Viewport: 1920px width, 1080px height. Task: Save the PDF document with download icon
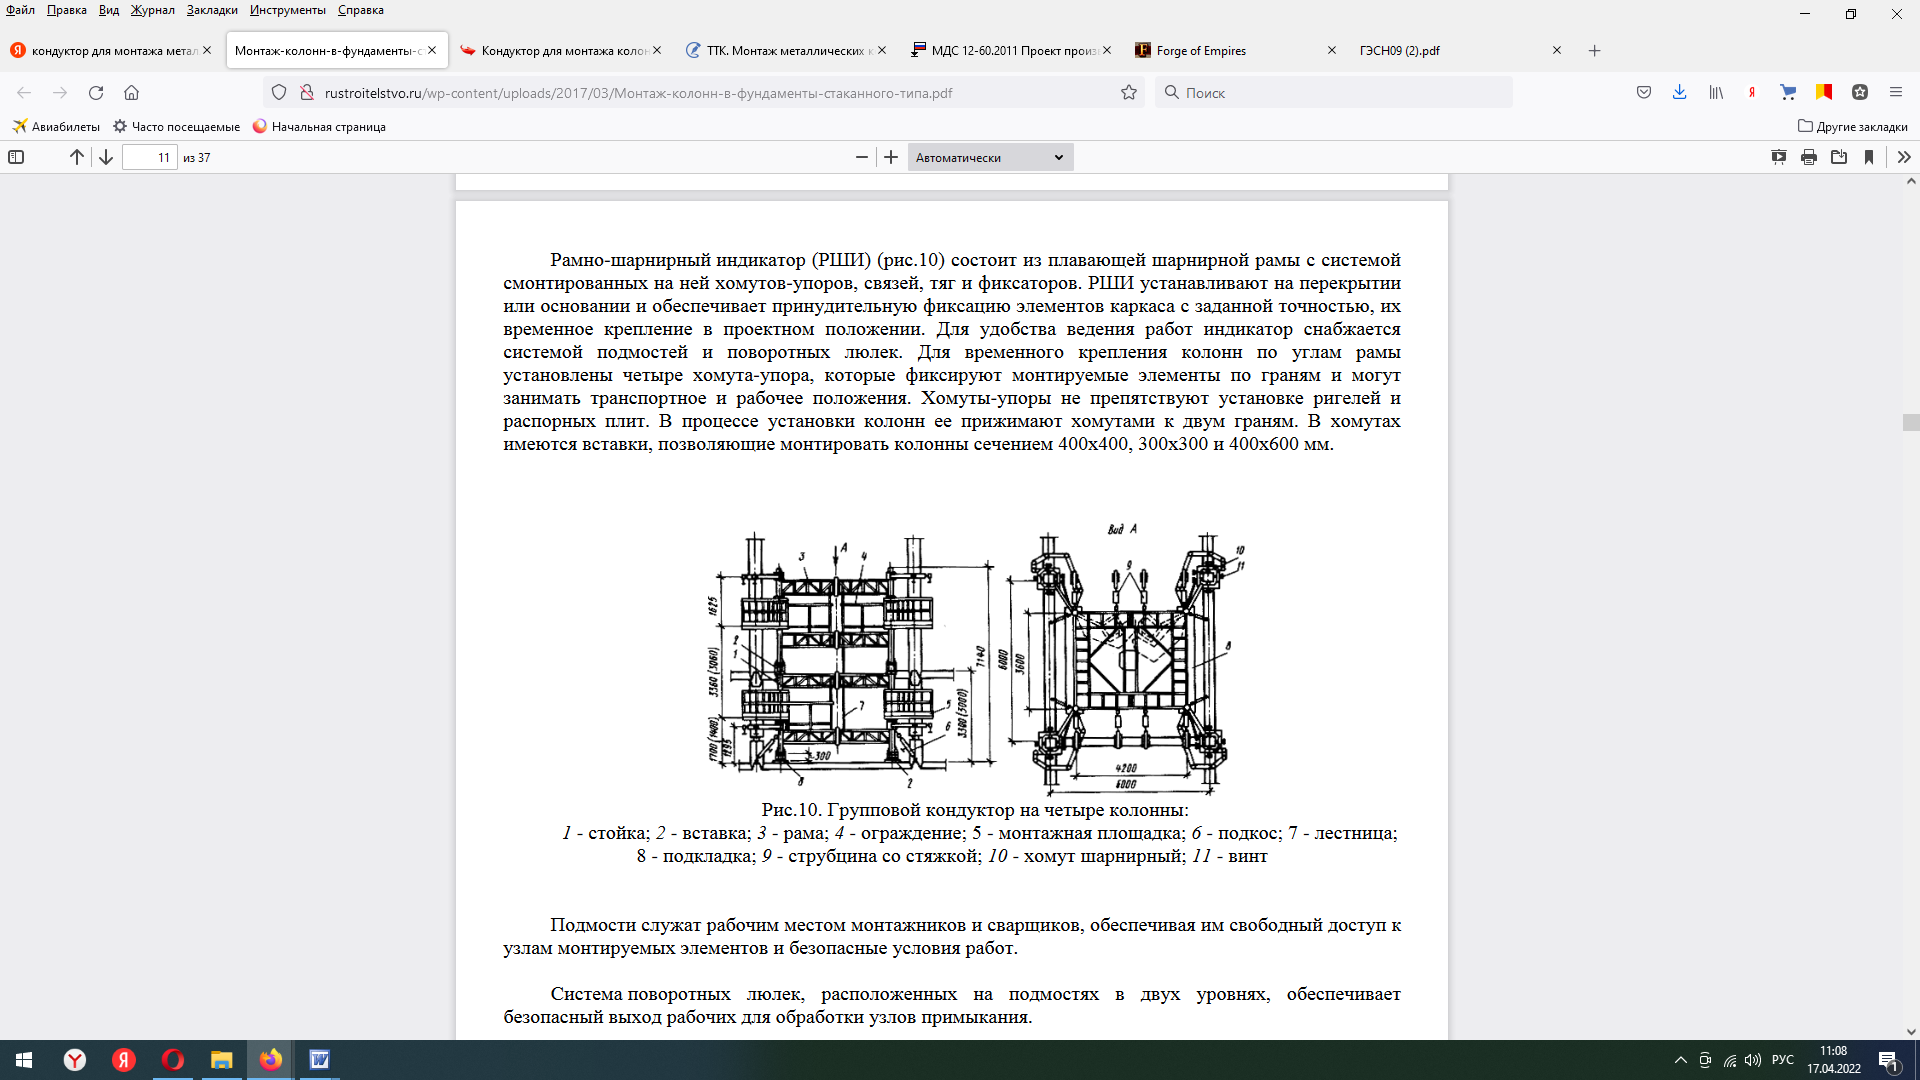(x=1839, y=157)
